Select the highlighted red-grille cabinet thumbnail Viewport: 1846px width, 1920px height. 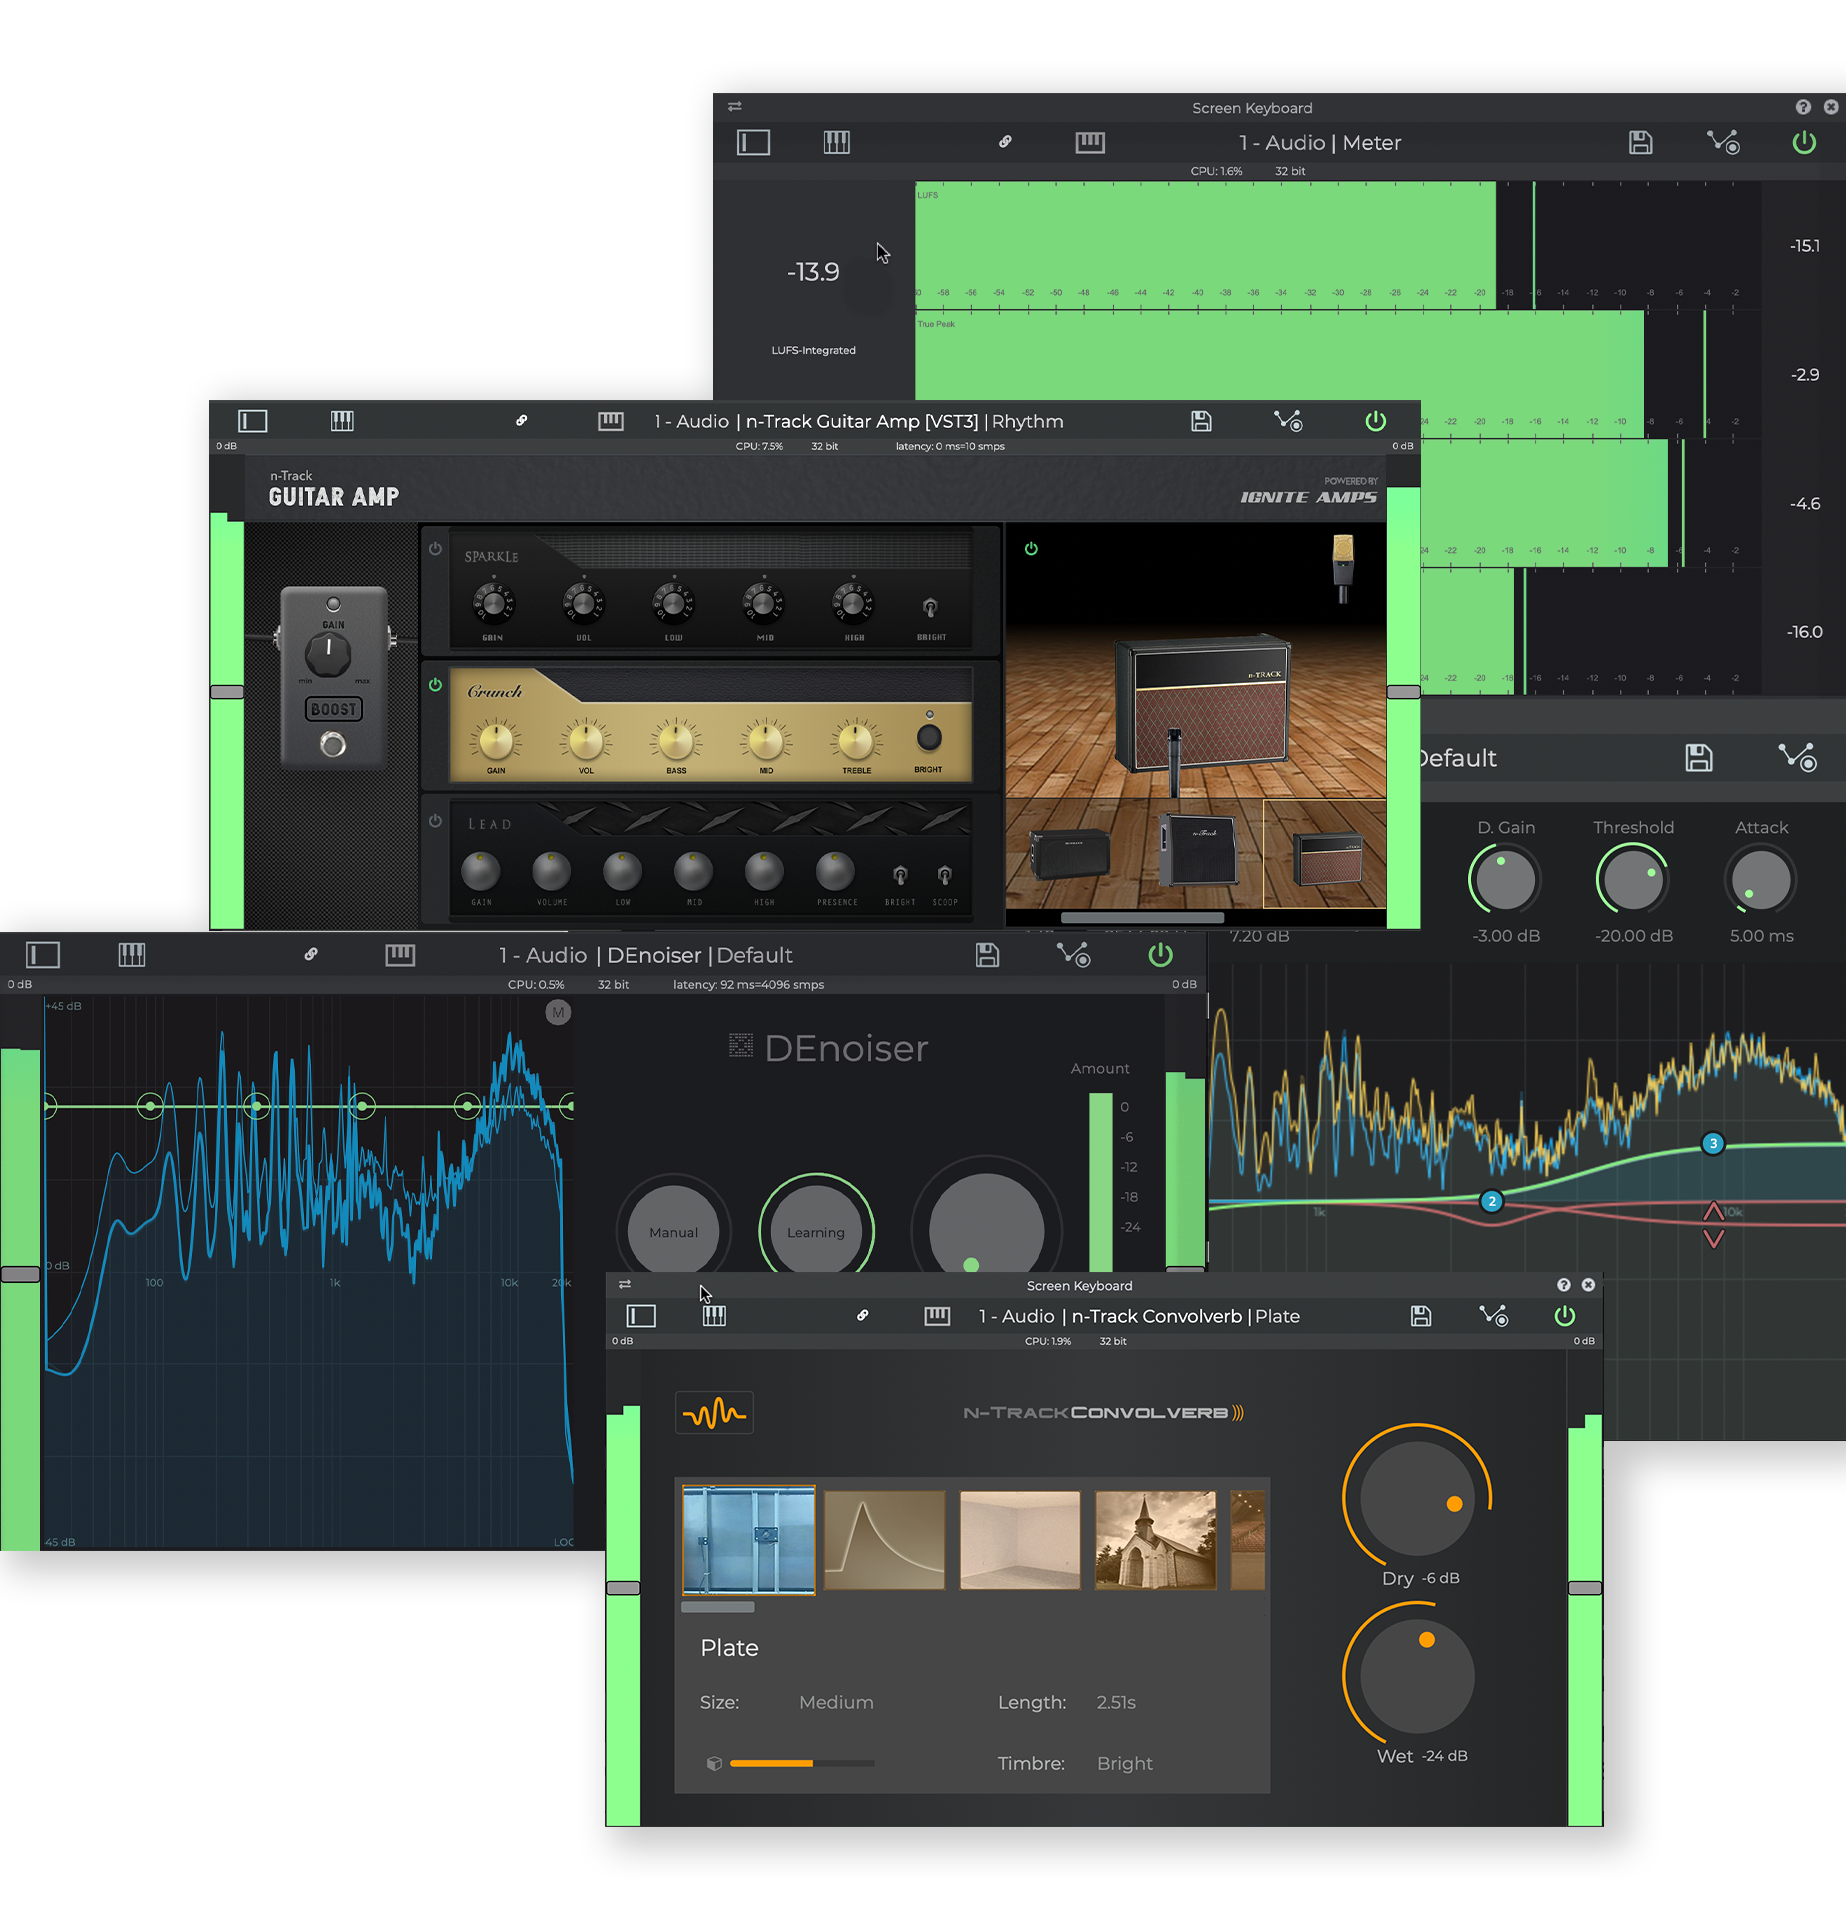1325,854
